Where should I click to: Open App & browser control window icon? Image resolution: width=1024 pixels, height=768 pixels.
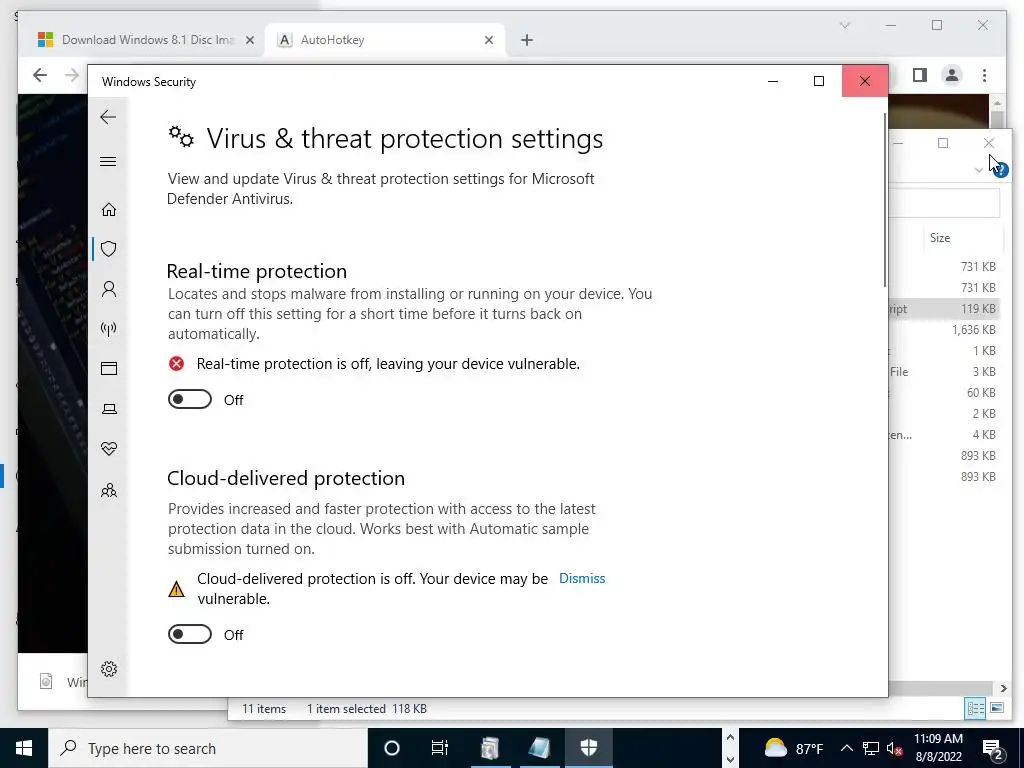point(108,368)
